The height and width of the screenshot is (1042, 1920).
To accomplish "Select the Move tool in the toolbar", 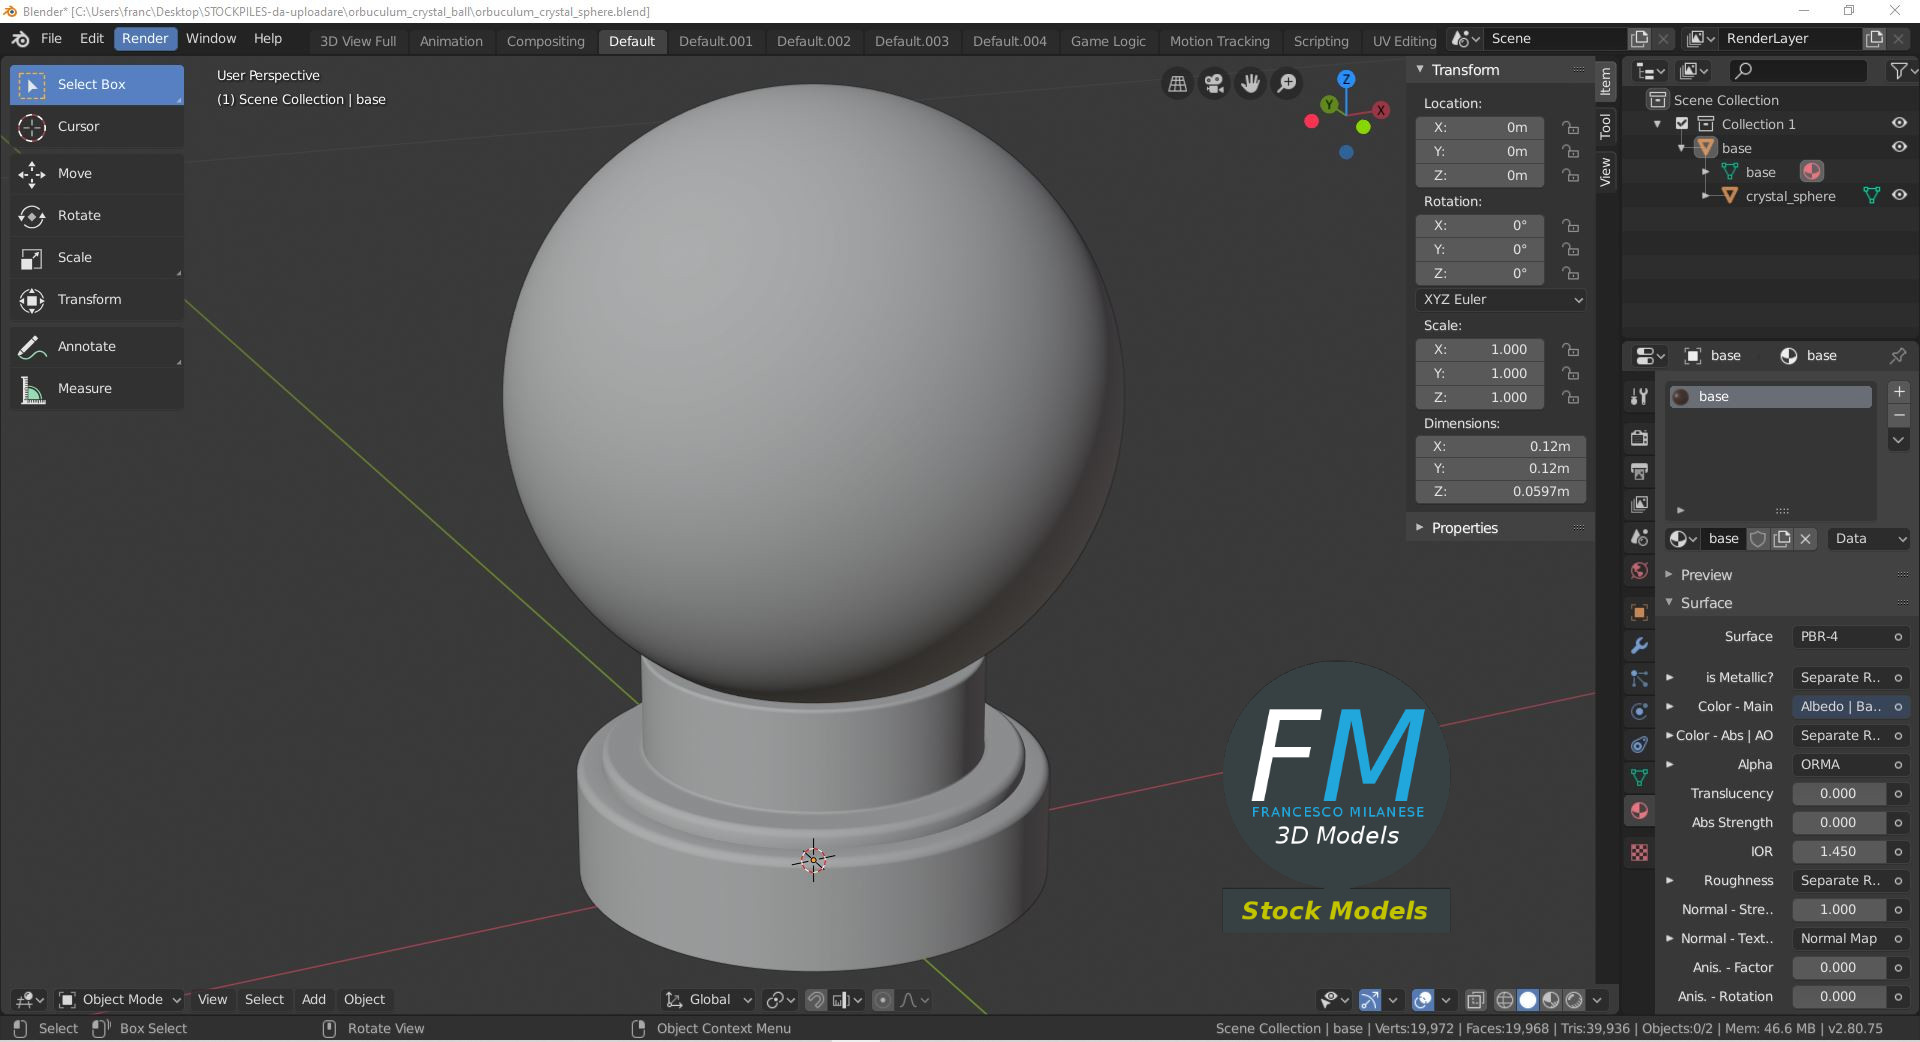I will 75,173.
